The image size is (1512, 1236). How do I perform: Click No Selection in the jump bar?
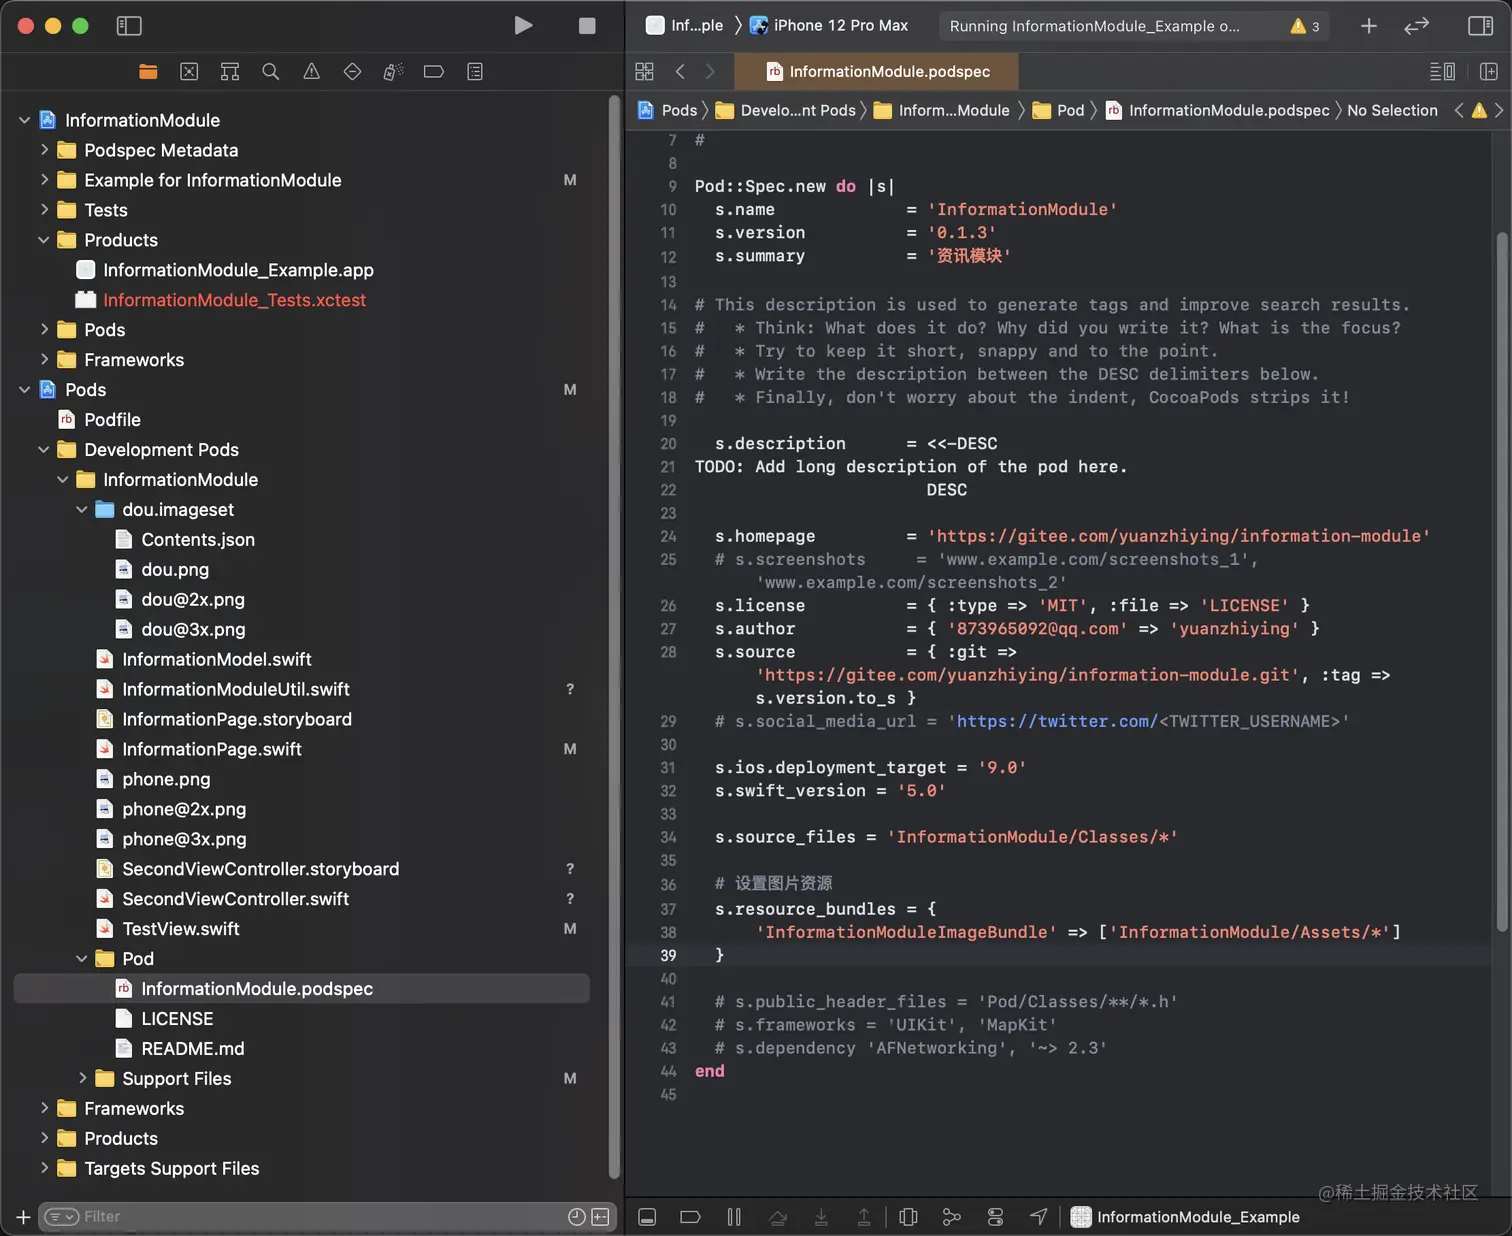pos(1392,110)
